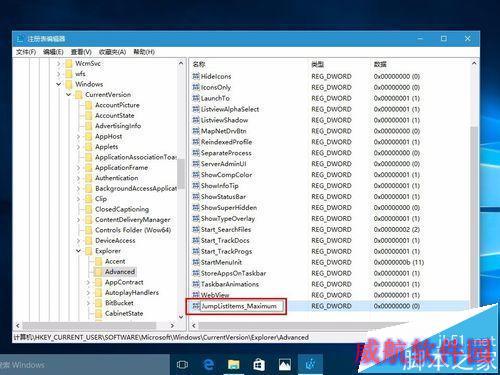The image size is (500, 375).
Task: Open the 帮助(H) menu
Action: click(144, 52)
